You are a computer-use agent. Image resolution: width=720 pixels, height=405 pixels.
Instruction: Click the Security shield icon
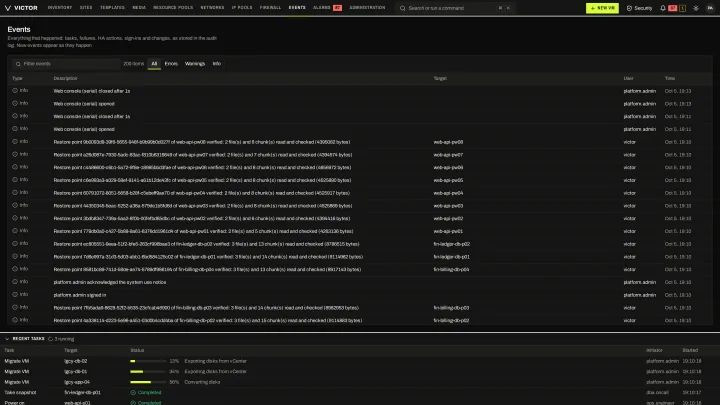629,8
